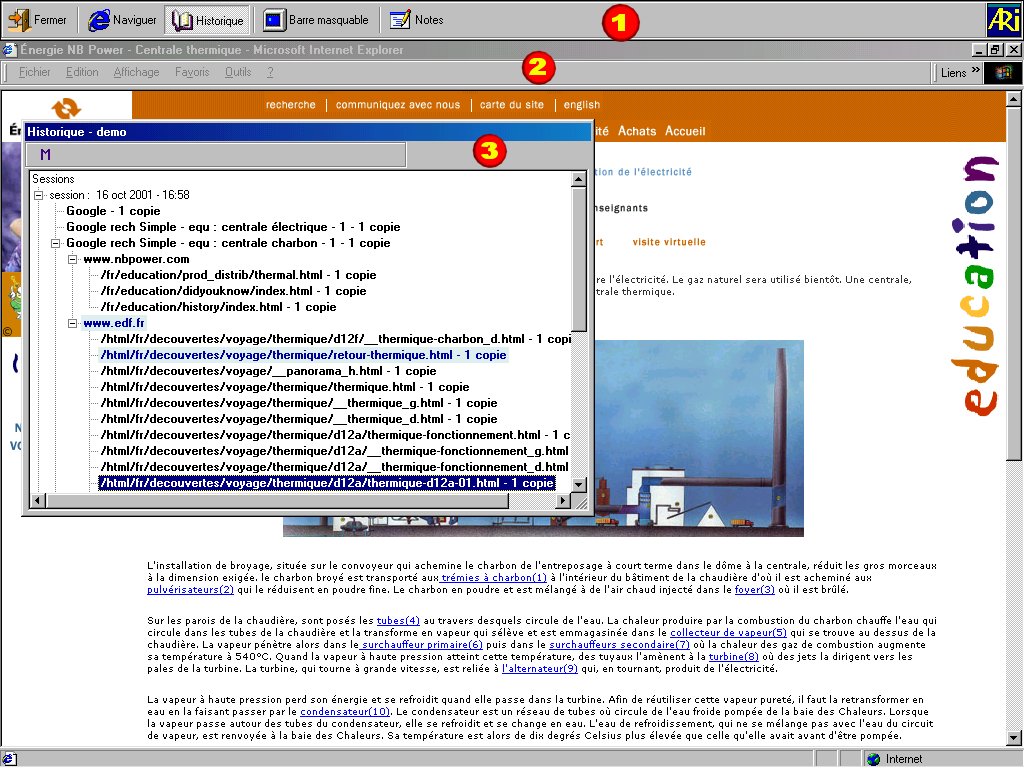Select the thermique/thermique.html history entry

pyautogui.click(x=285, y=387)
